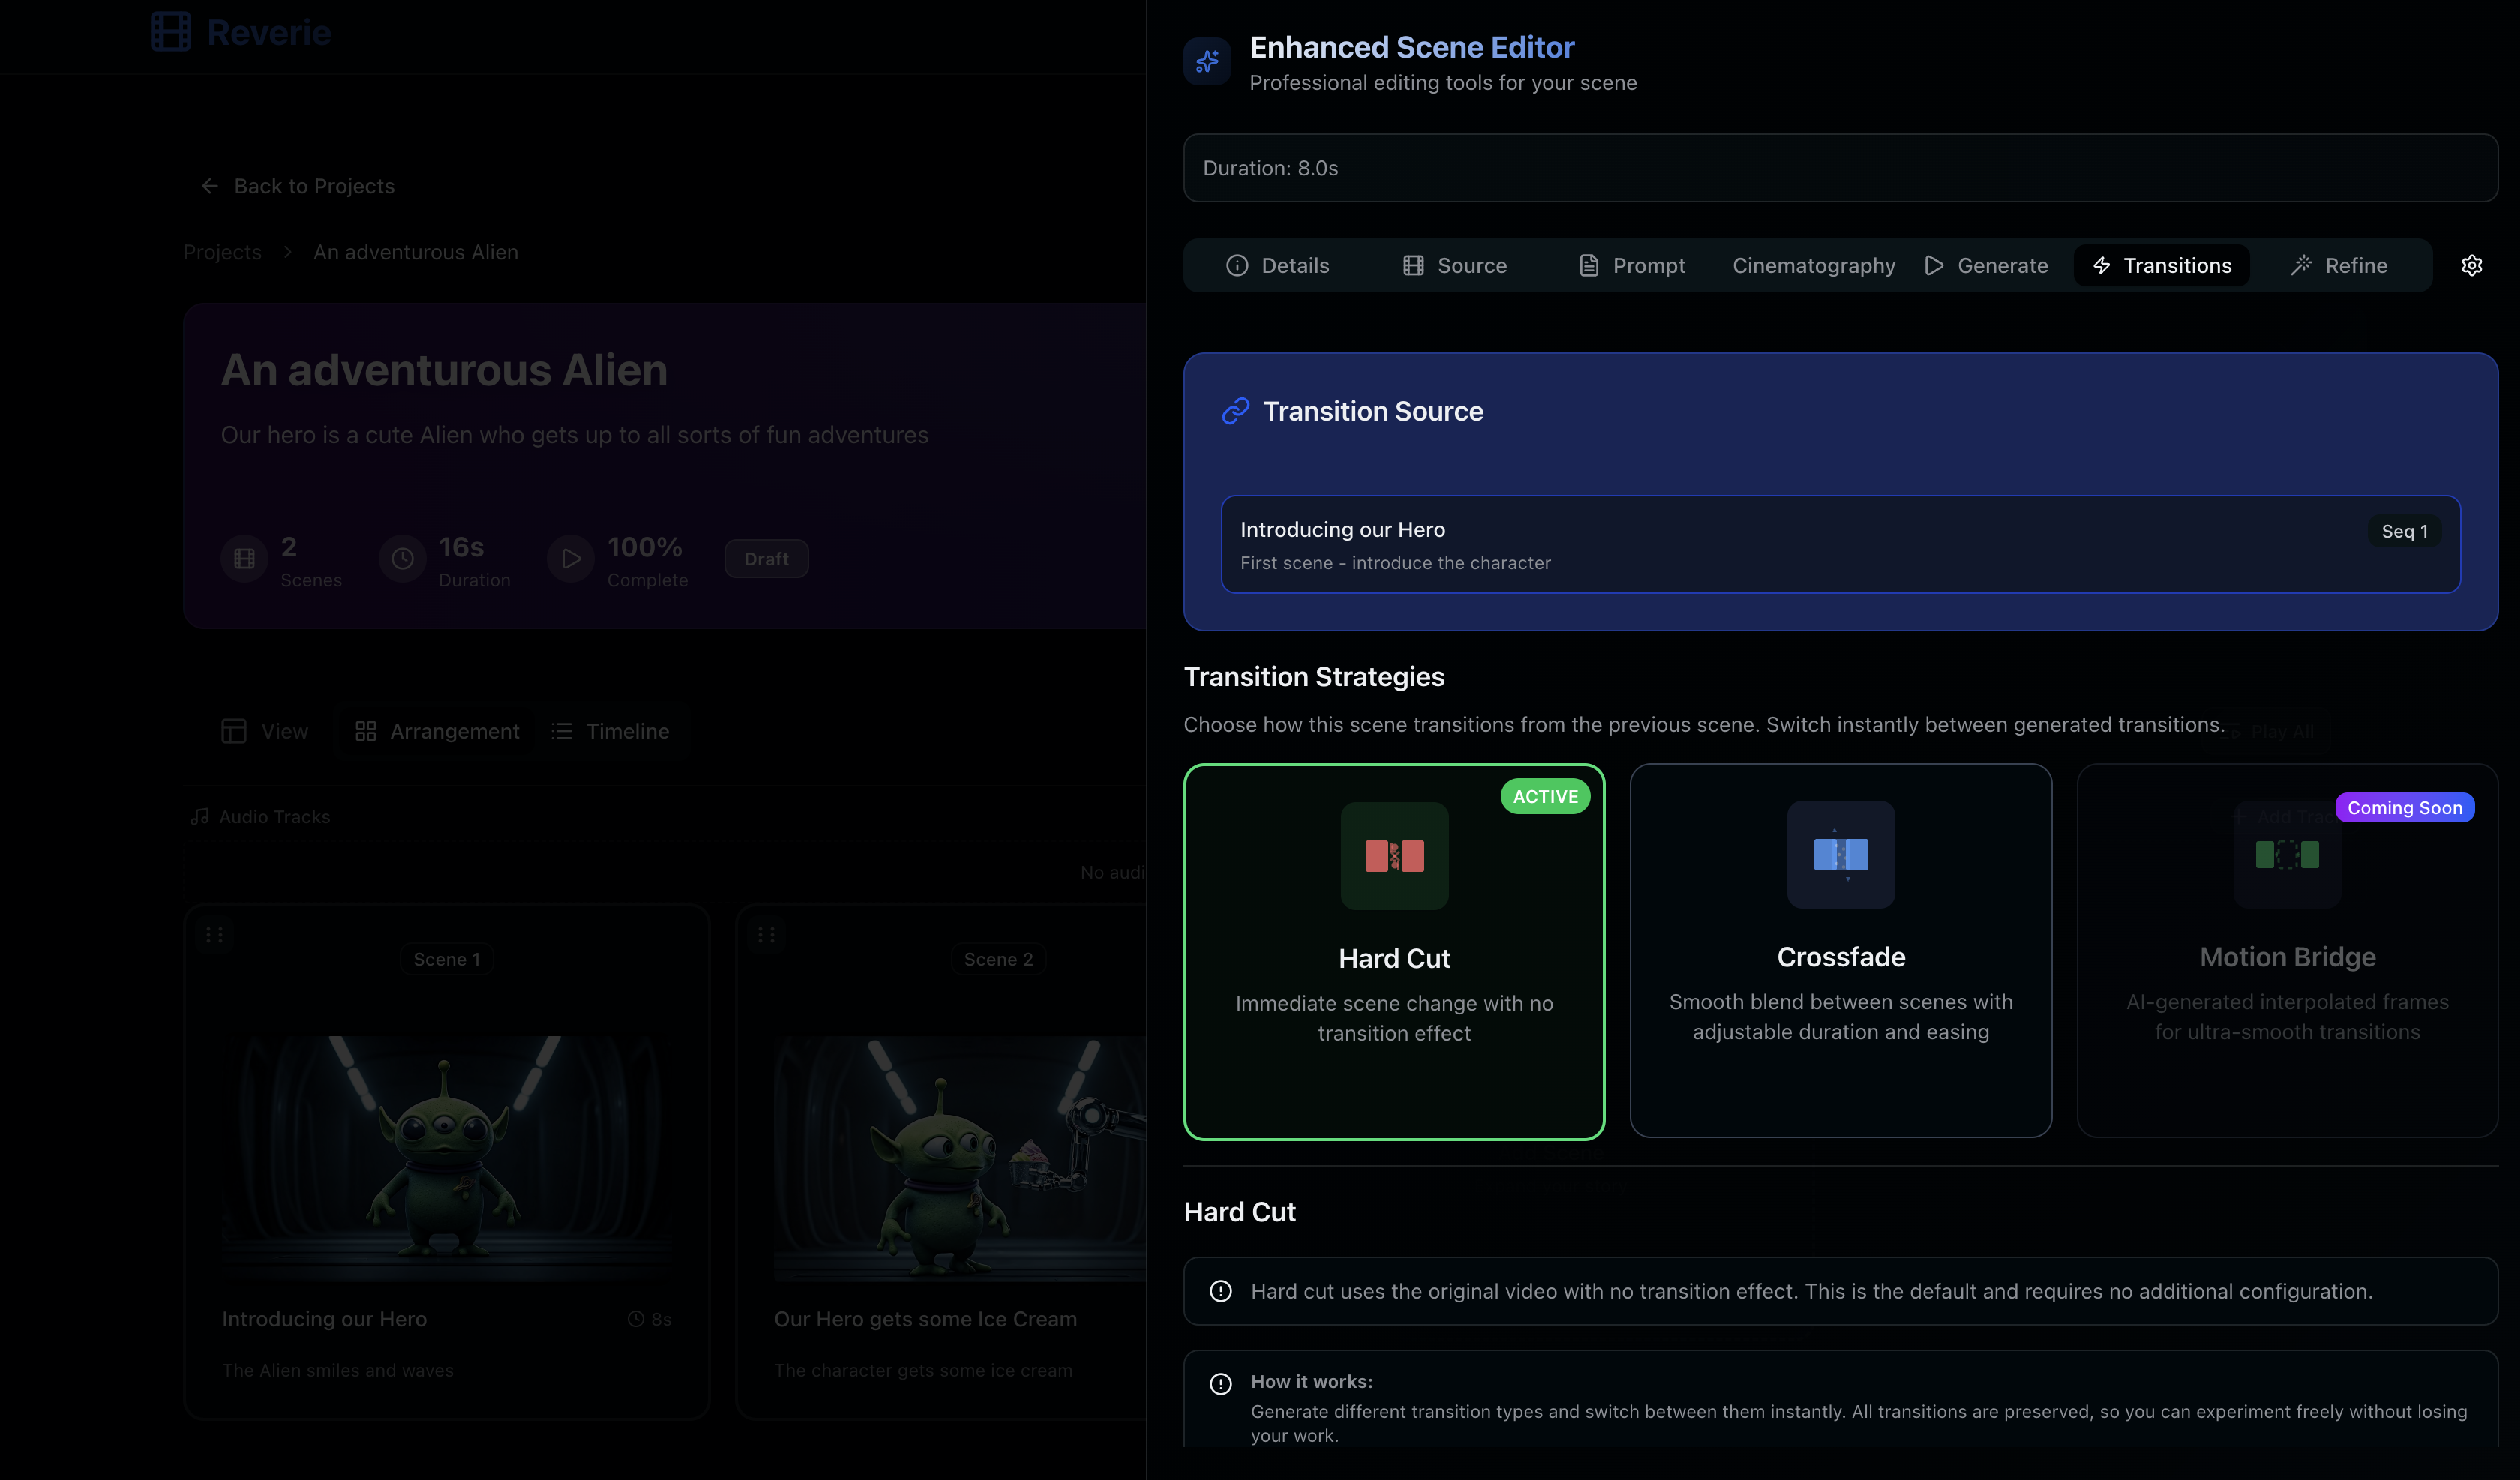Click the Hard Cut red split icon

pyautogui.click(x=1394, y=856)
